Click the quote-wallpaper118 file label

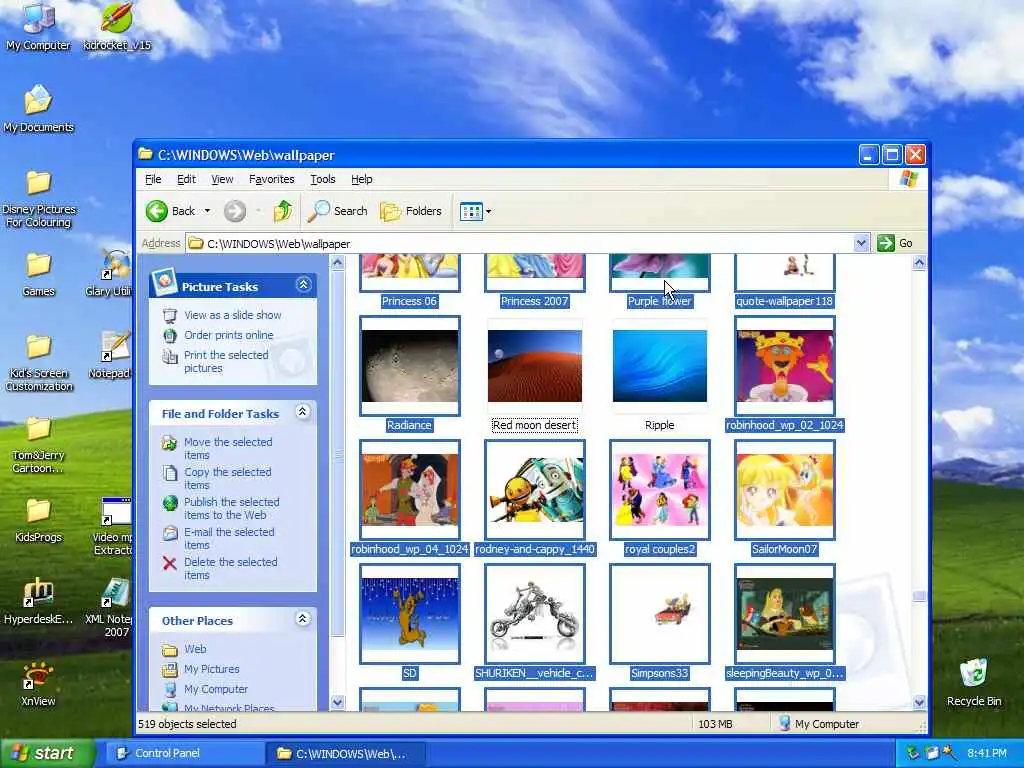click(784, 301)
